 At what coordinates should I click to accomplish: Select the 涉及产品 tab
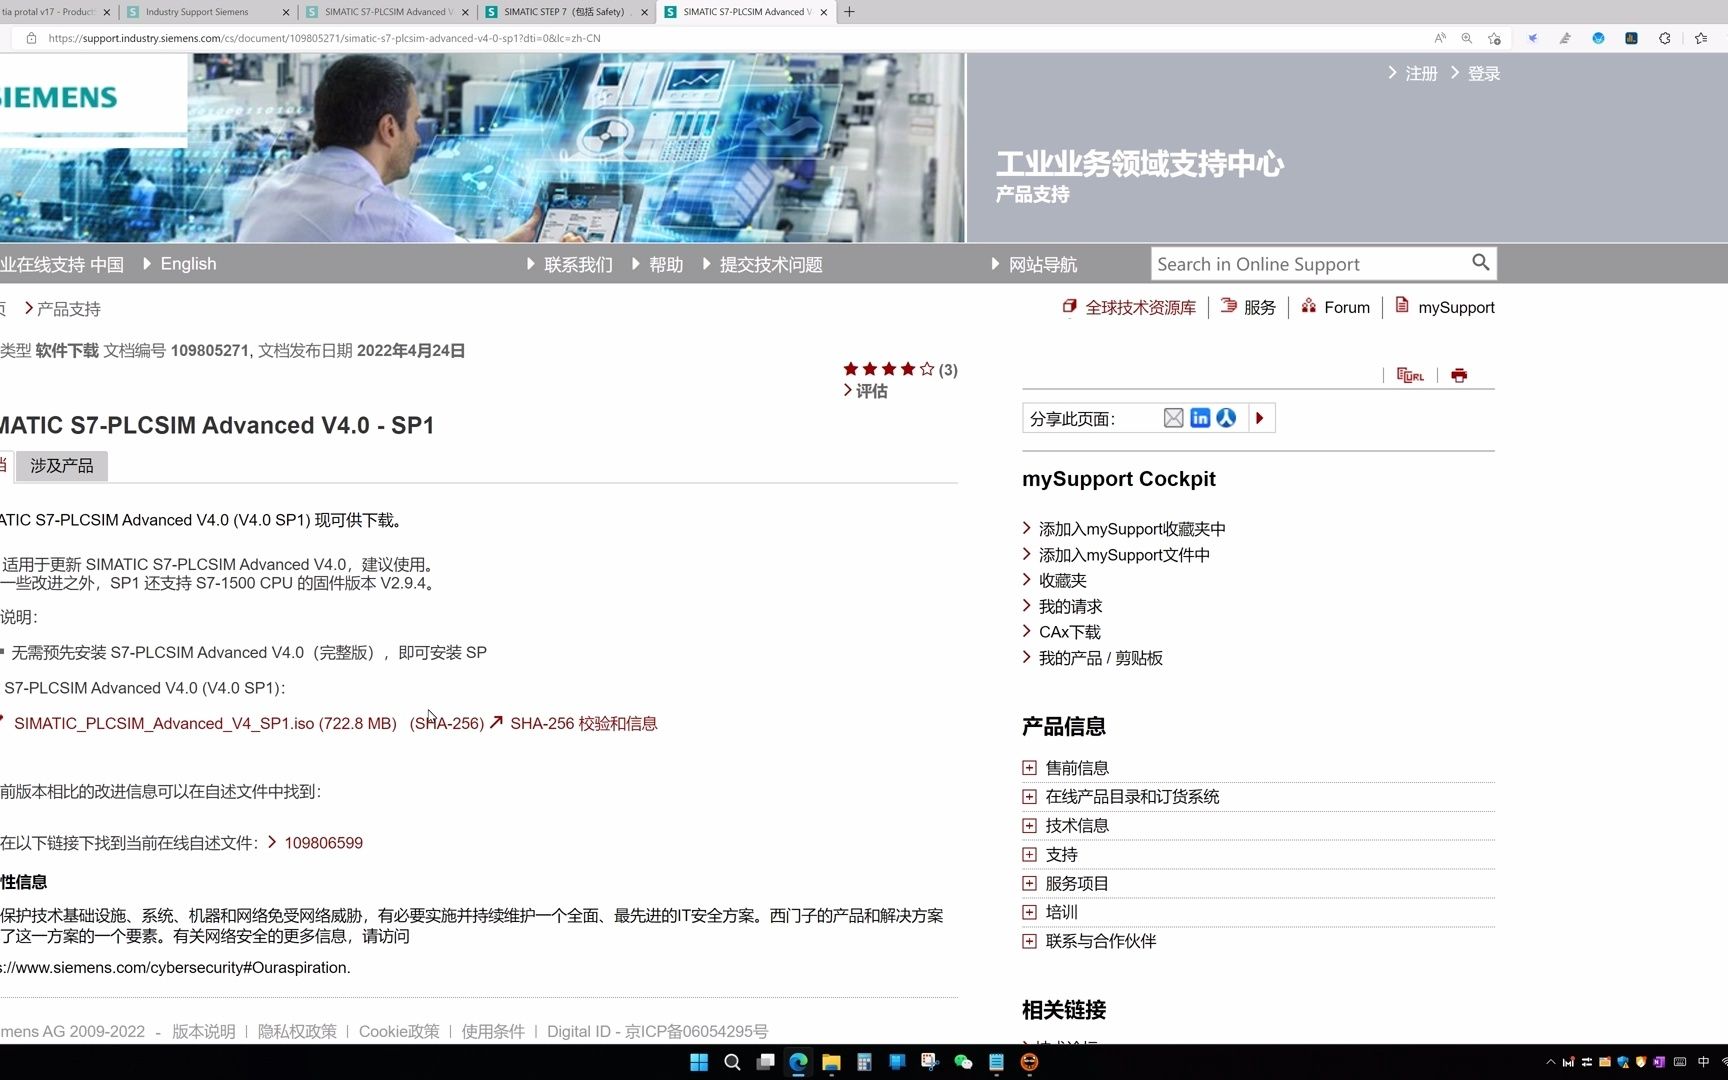coord(61,466)
